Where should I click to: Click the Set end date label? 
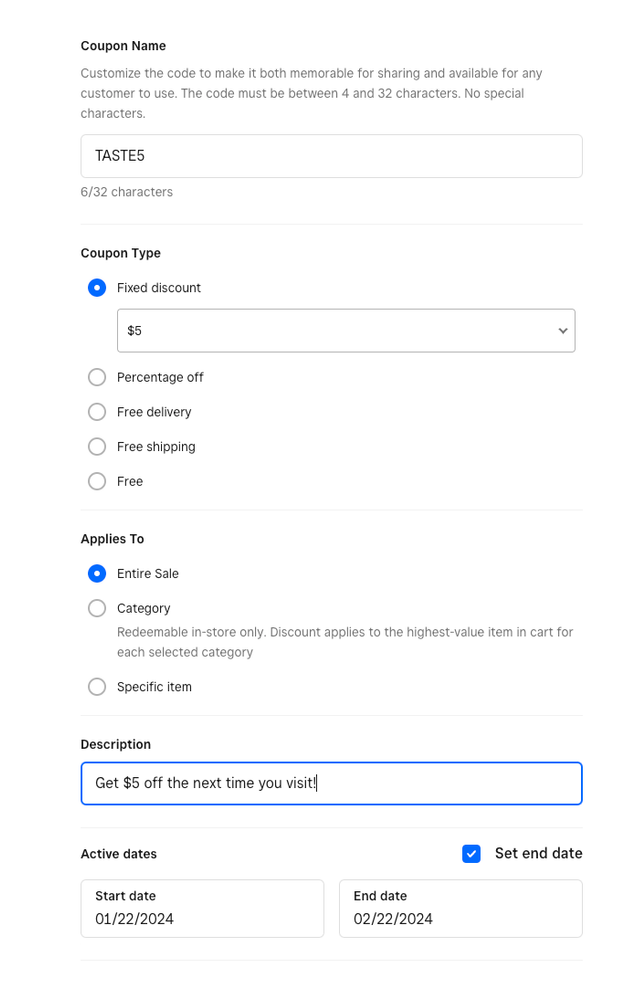pyautogui.click(x=538, y=853)
